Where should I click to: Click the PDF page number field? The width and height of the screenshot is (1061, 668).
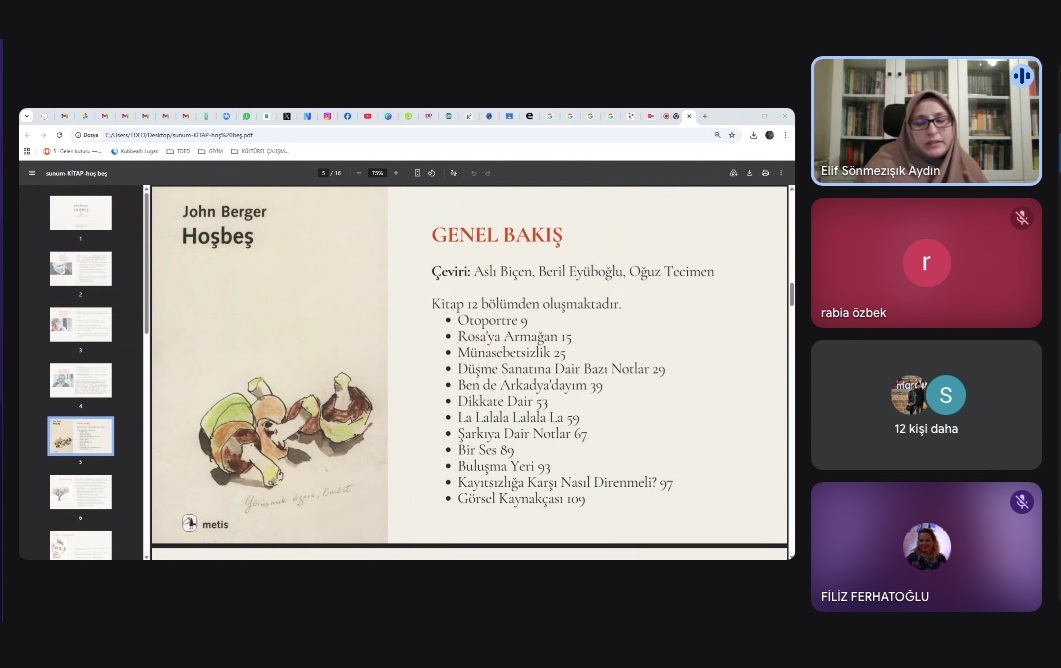pos(323,173)
